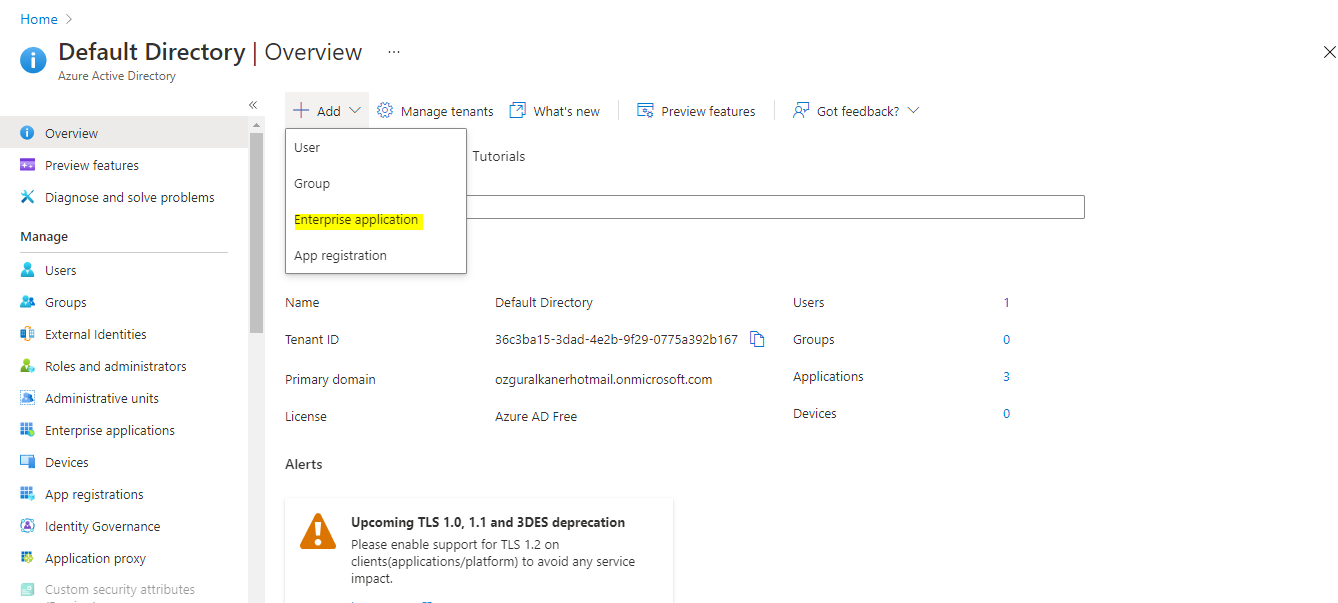1338x603 pixels.
Task: Click the Devices icon in sidebar
Action: coord(27,462)
